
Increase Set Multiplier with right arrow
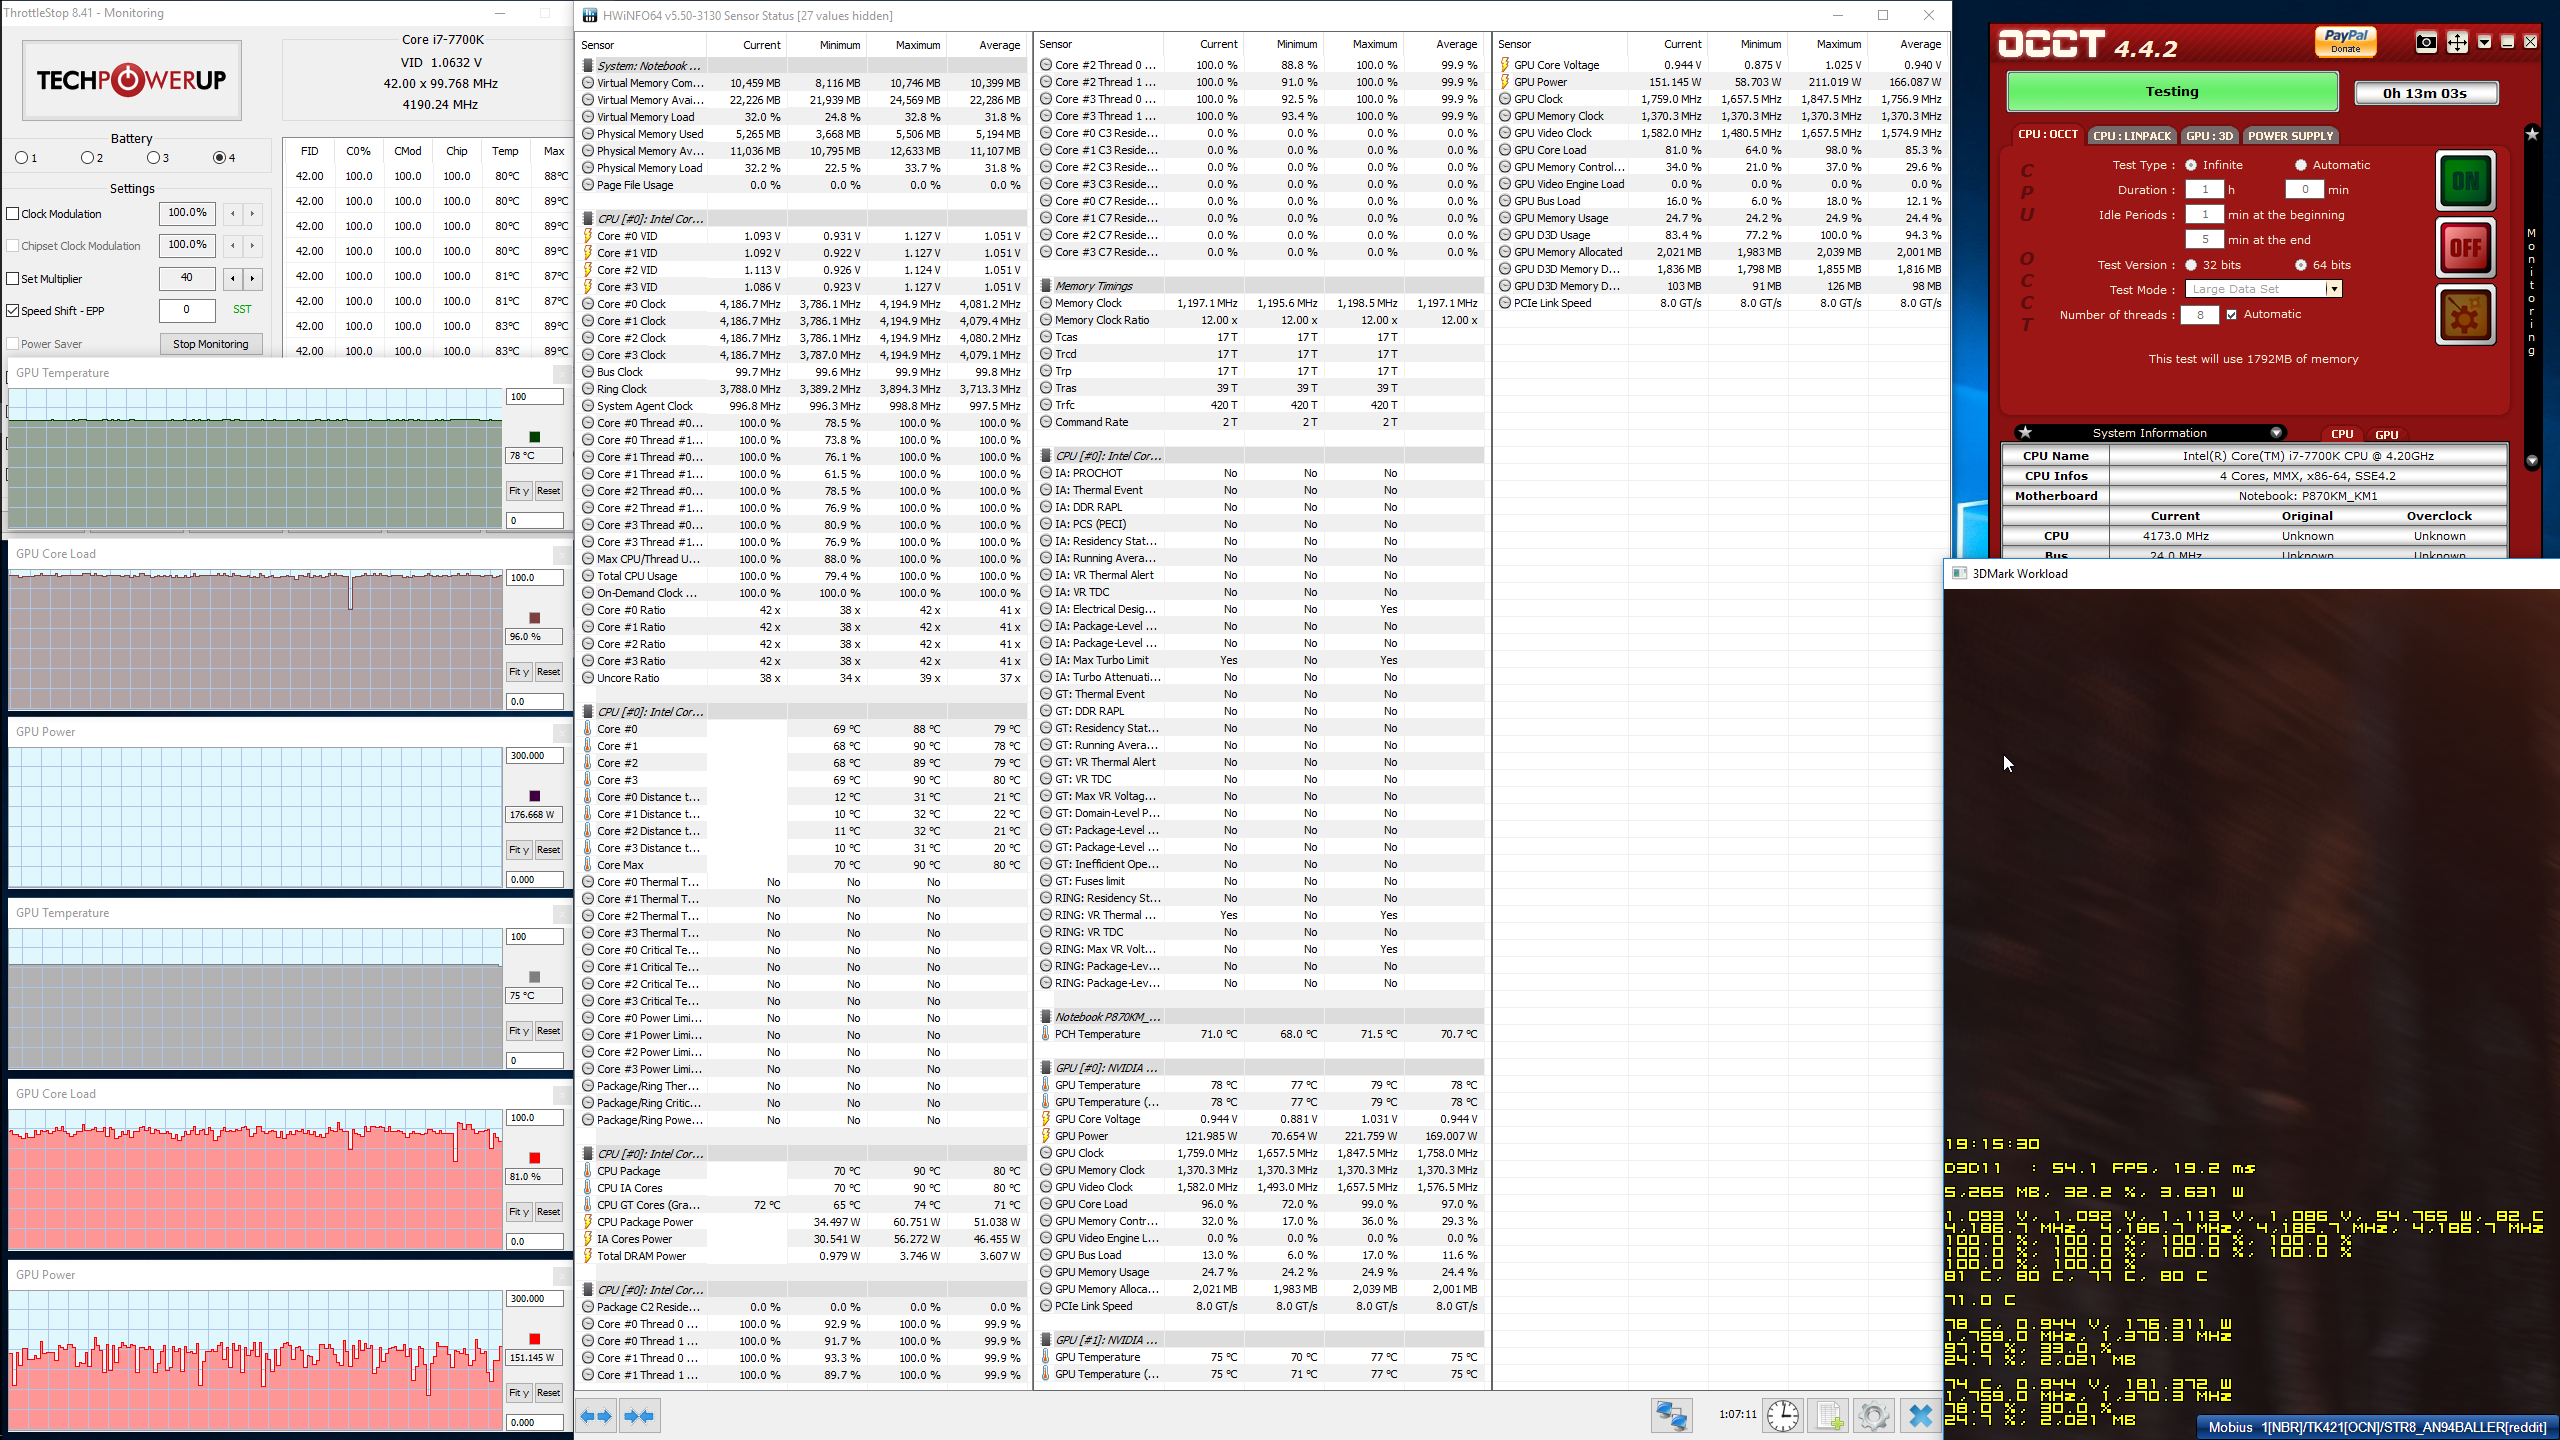click(x=252, y=279)
